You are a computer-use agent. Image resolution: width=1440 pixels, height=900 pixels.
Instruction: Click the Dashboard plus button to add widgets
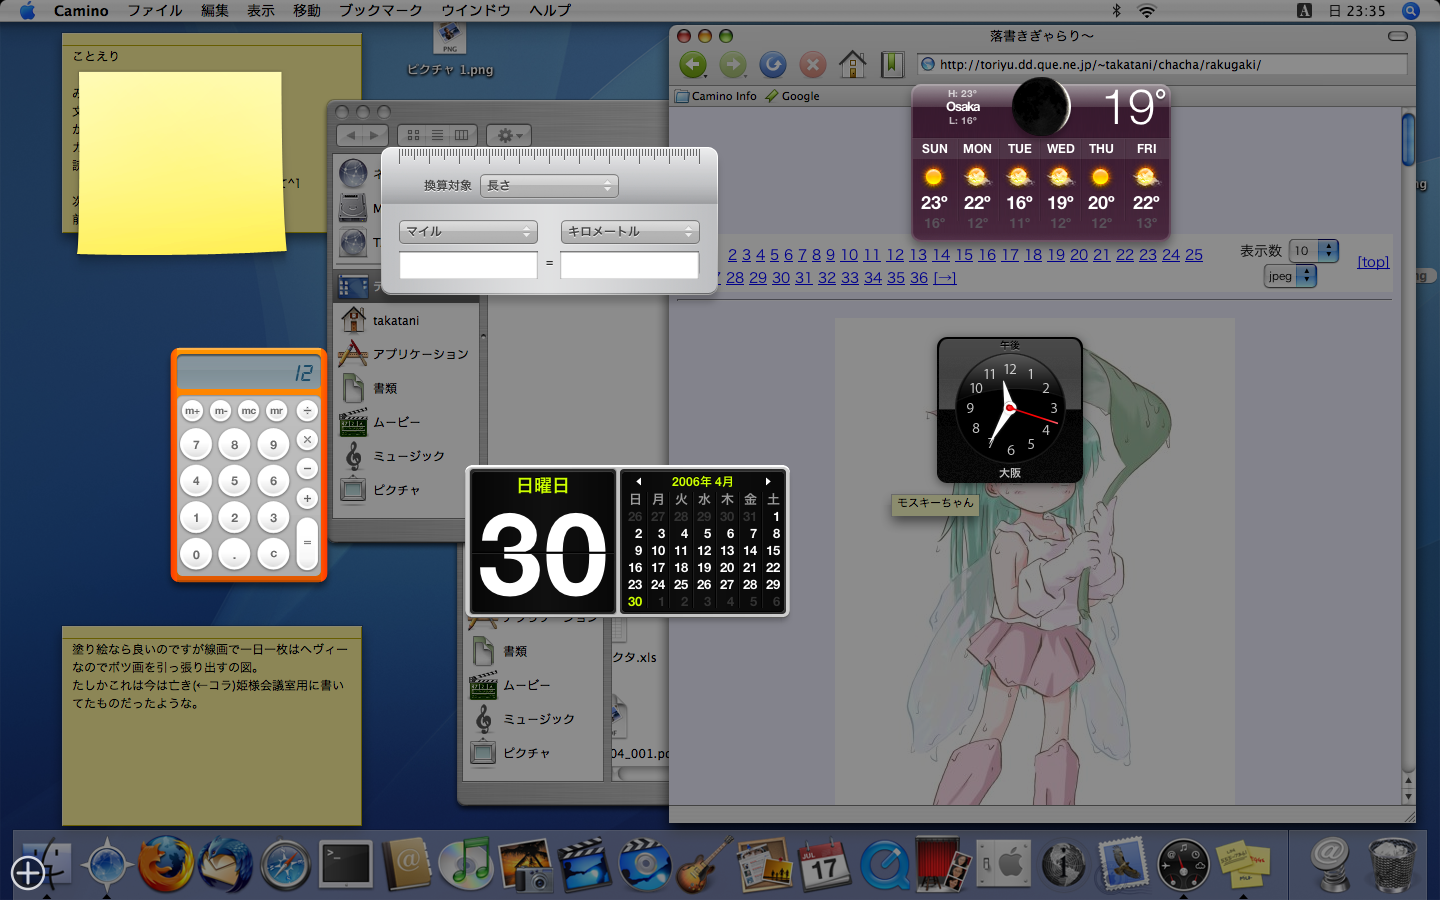tap(28, 873)
